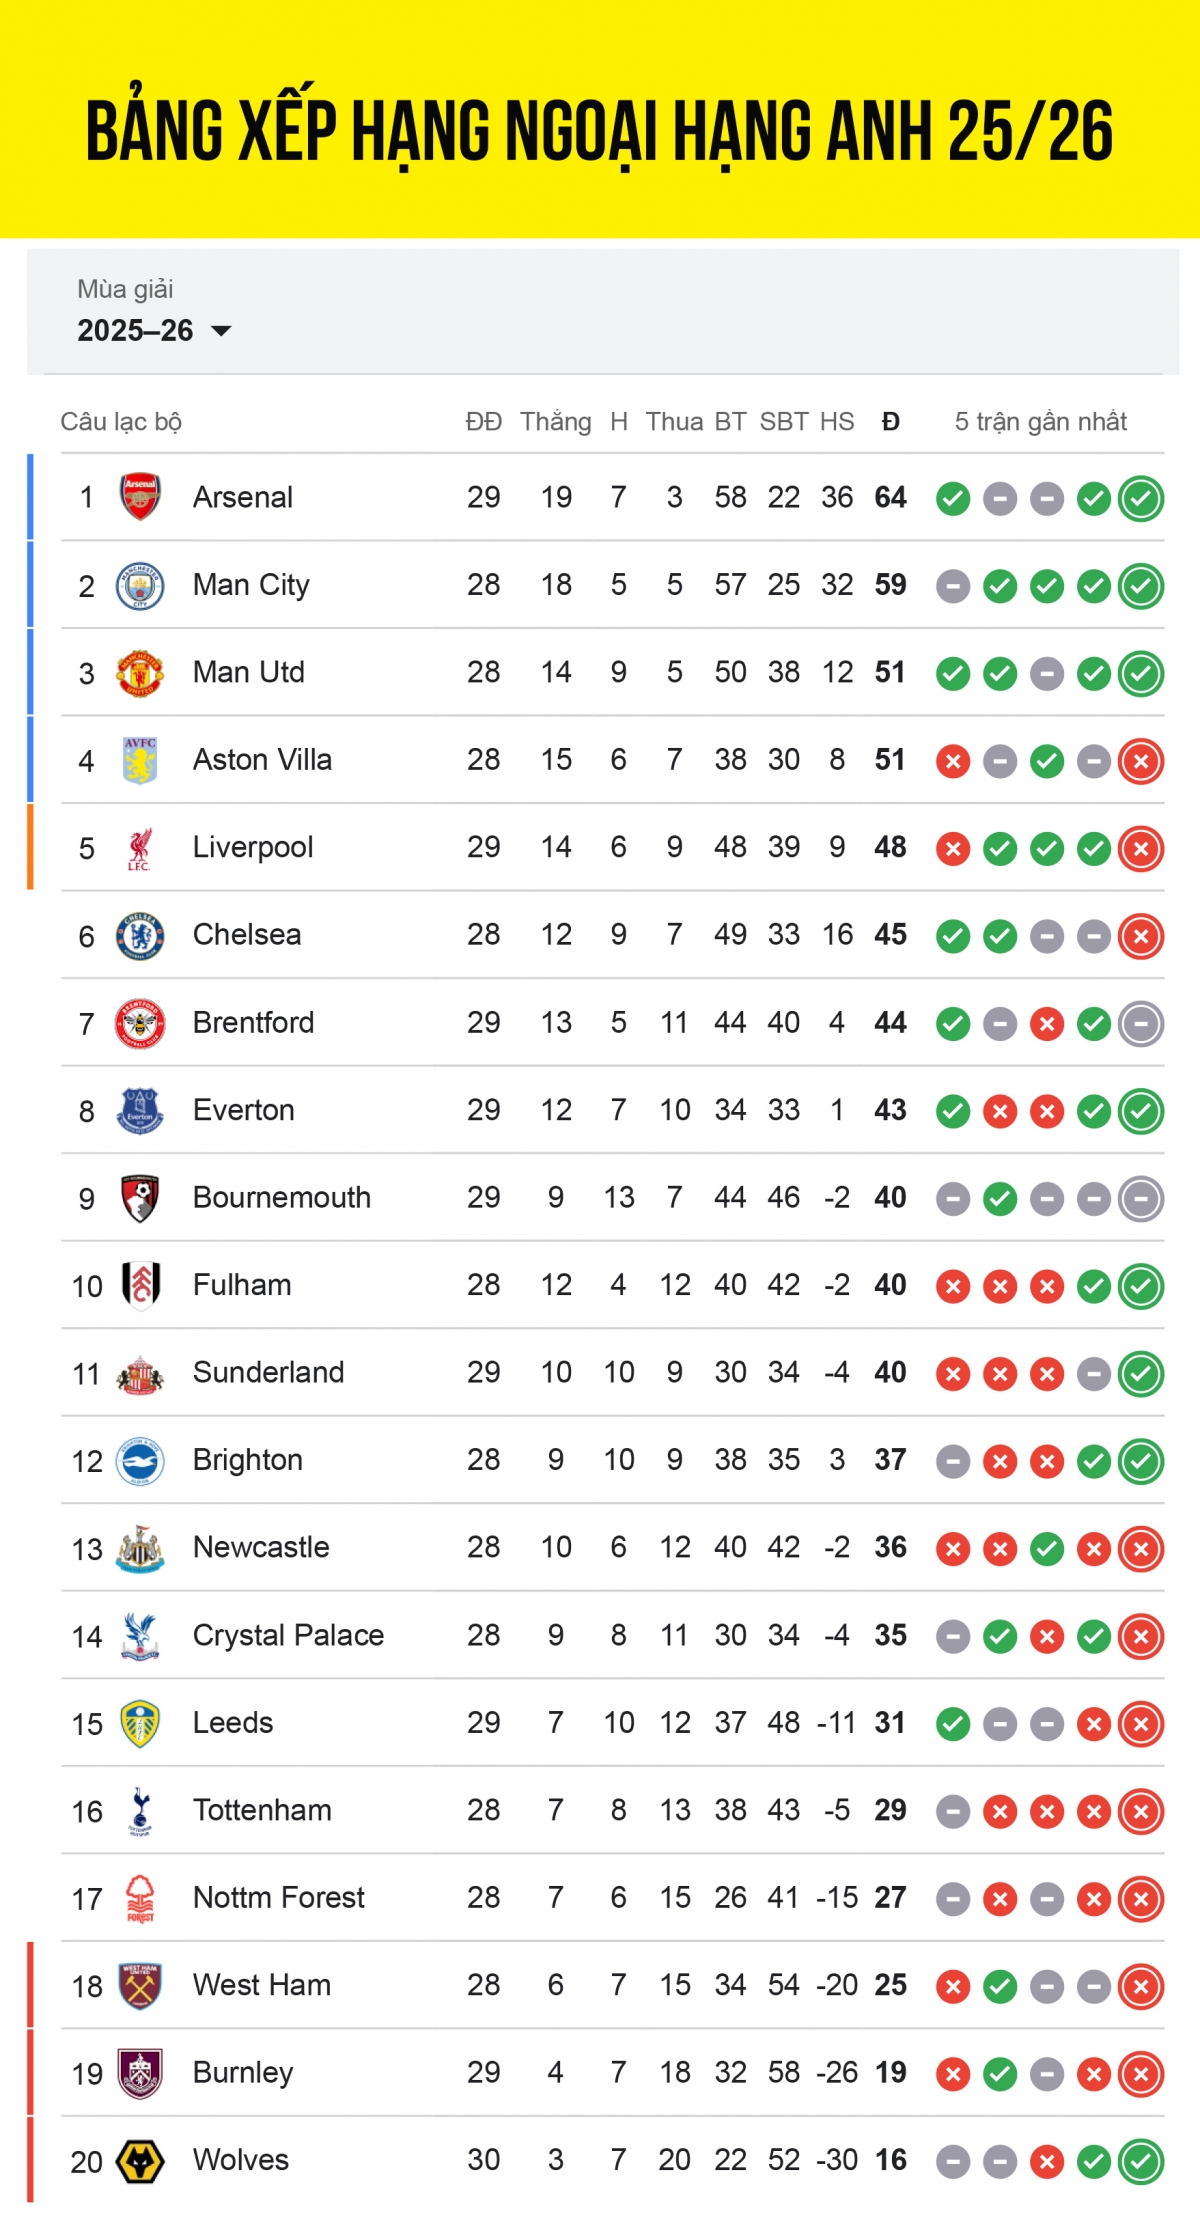Click the Tottenham club crest
This screenshot has height=2222, width=1200.
coord(140,1811)
